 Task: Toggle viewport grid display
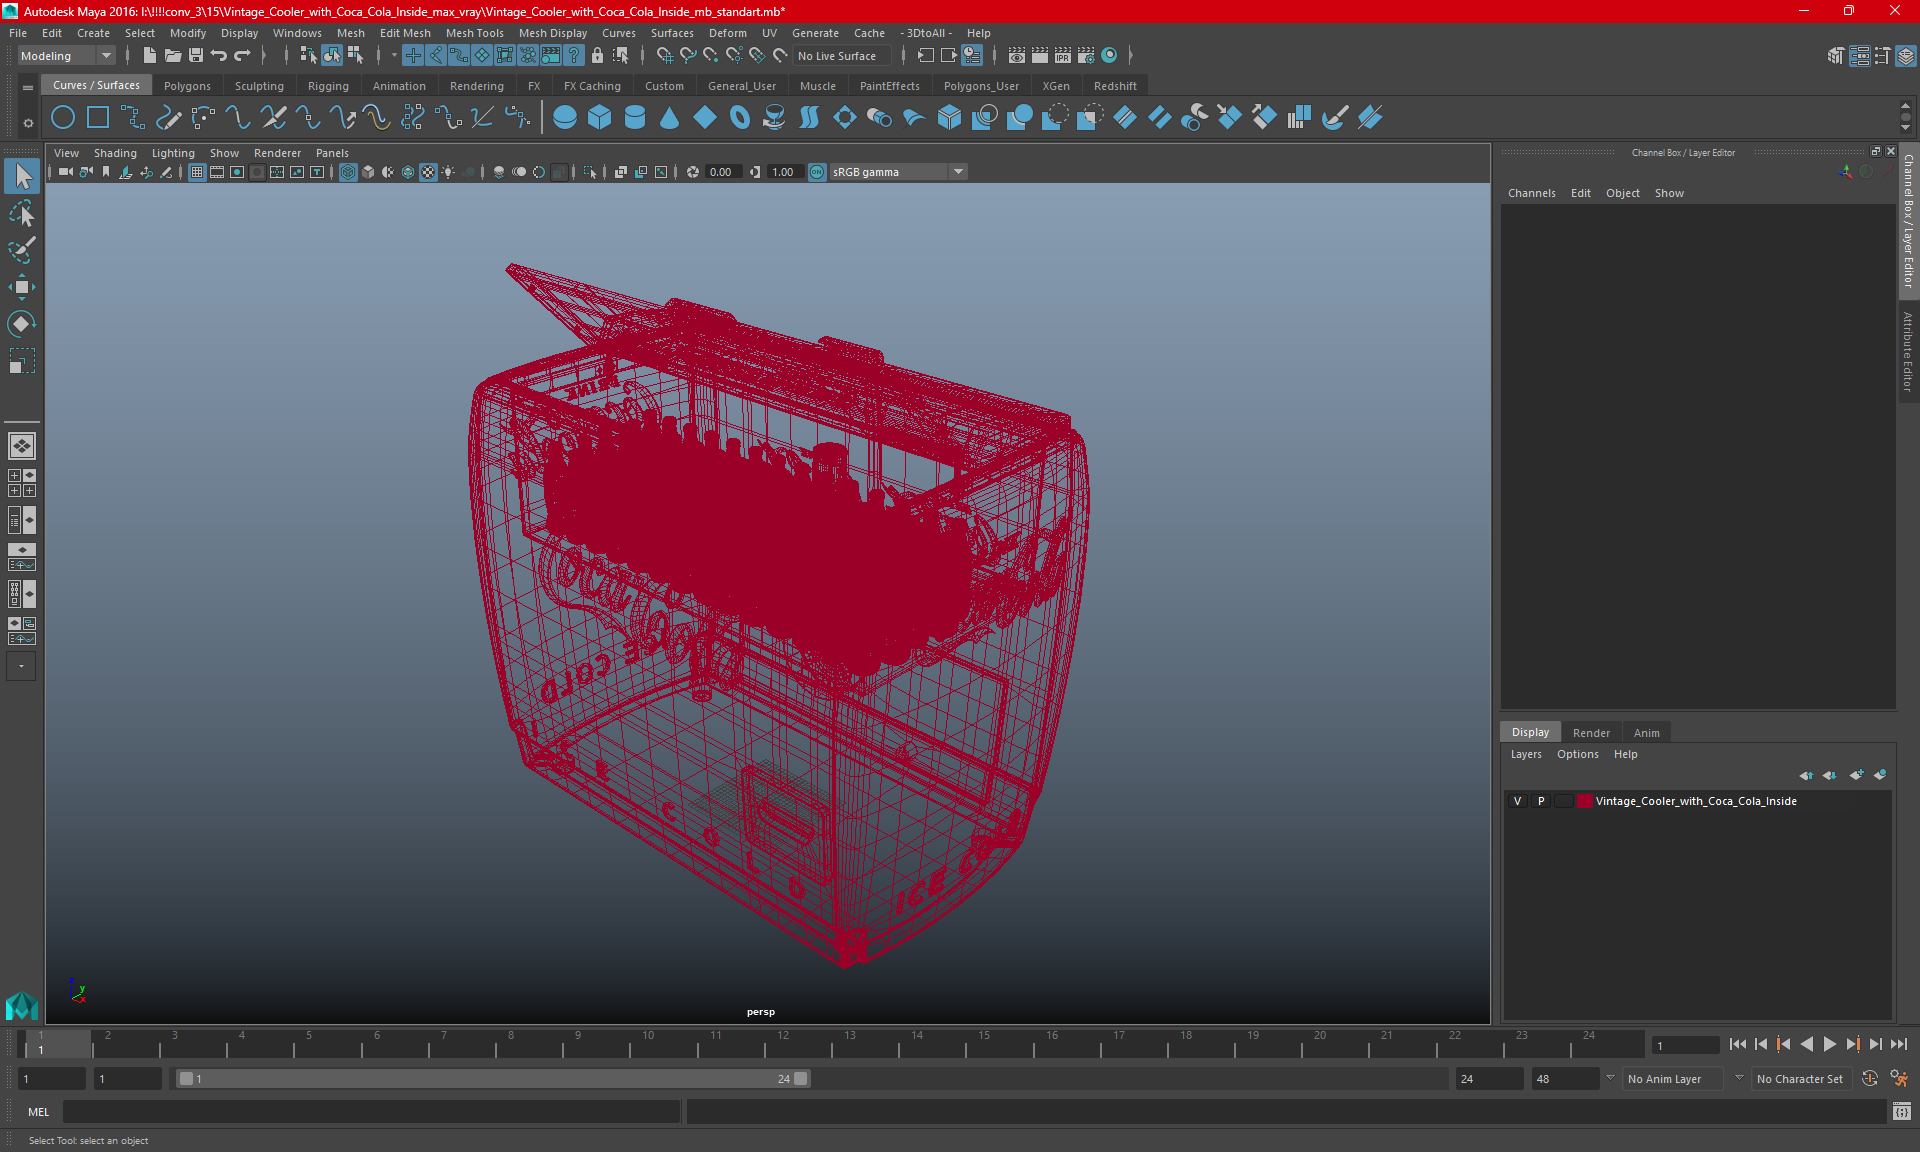click(197, 172)
